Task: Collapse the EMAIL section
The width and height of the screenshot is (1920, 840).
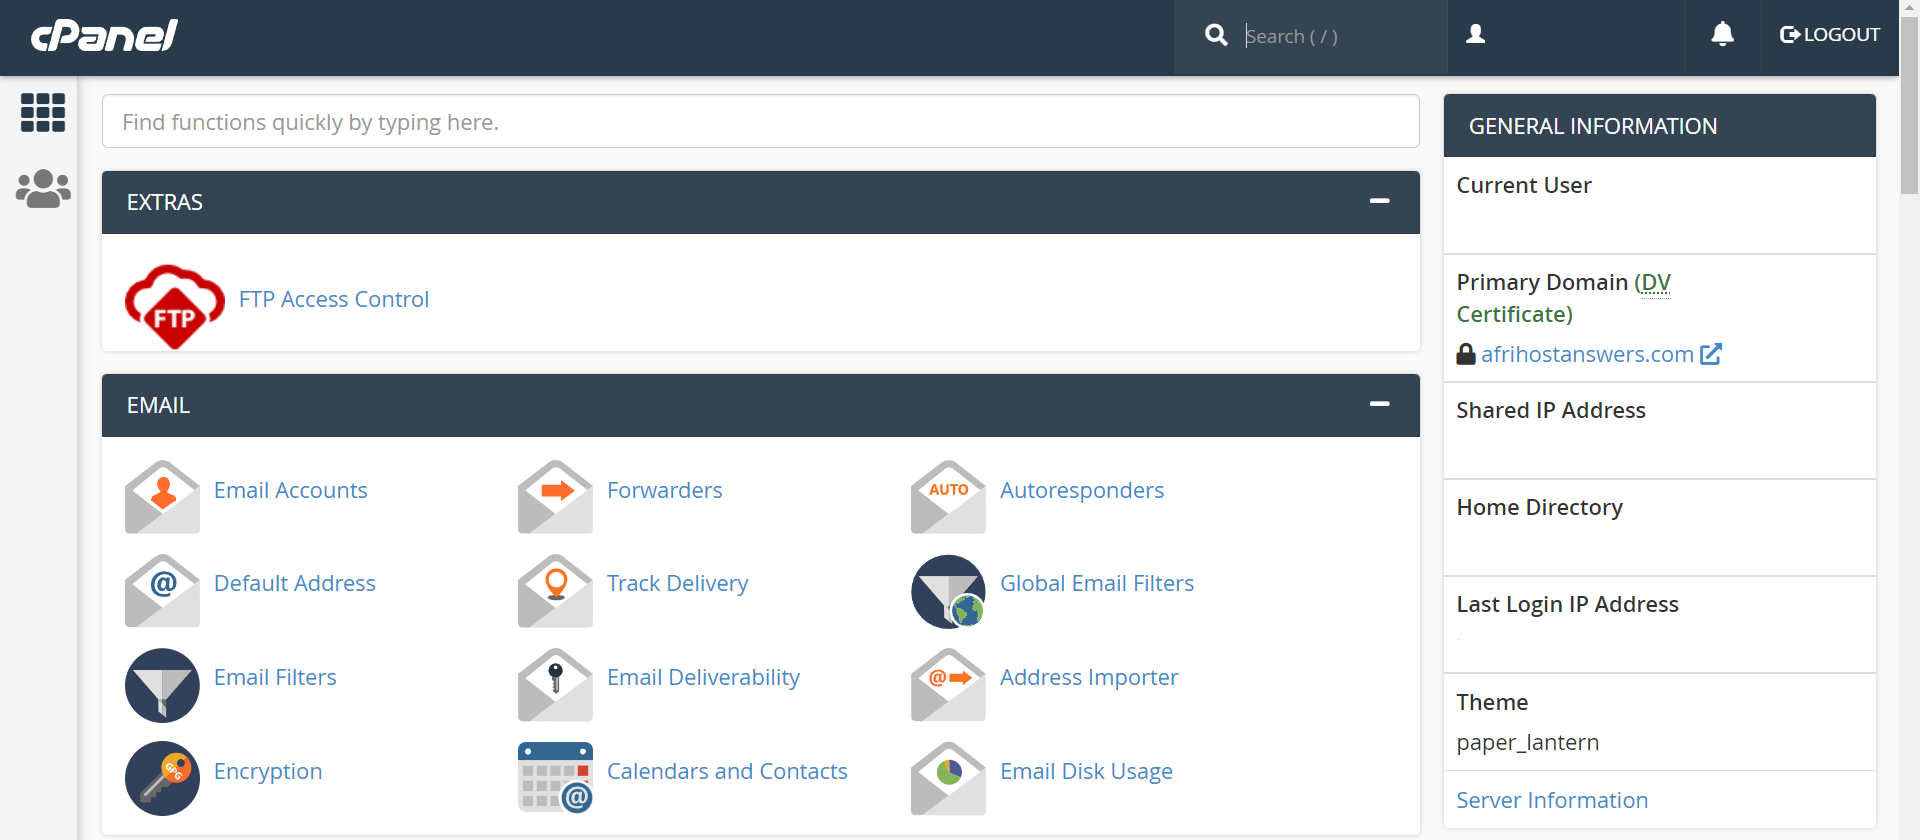Action: point(1379,404)
